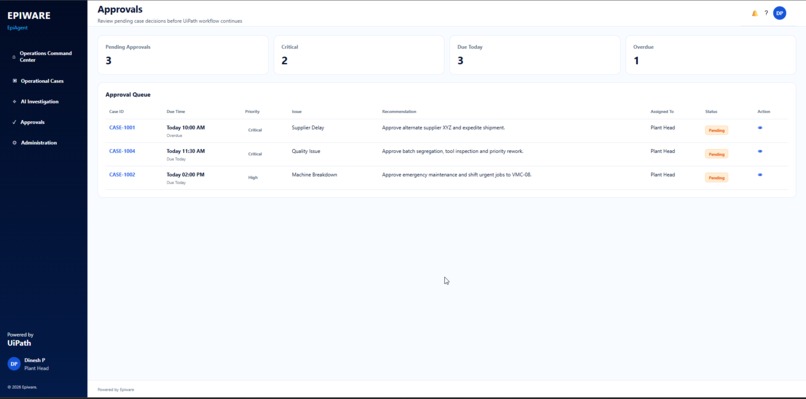Click the DP avatar beside Dinesh P
Viewport: 806px width, 399px height.
pos(14,364)
